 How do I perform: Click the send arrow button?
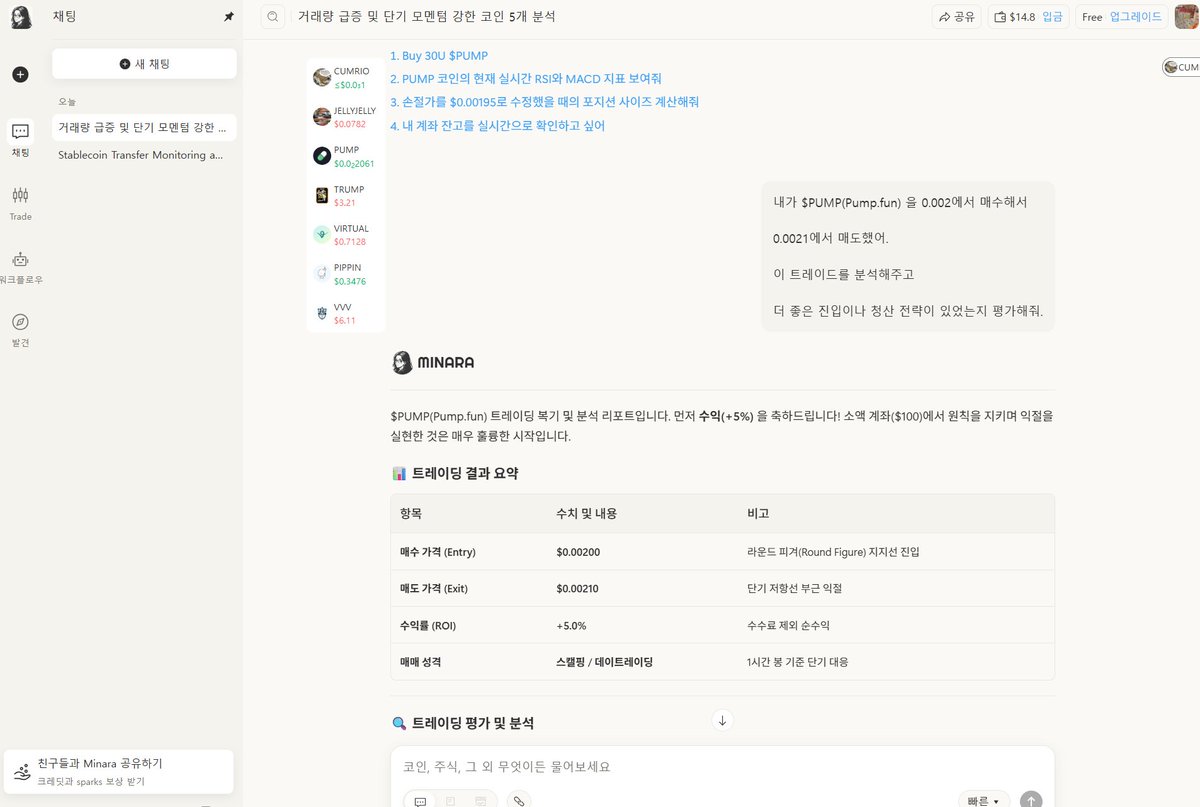tap(1031, 801)
